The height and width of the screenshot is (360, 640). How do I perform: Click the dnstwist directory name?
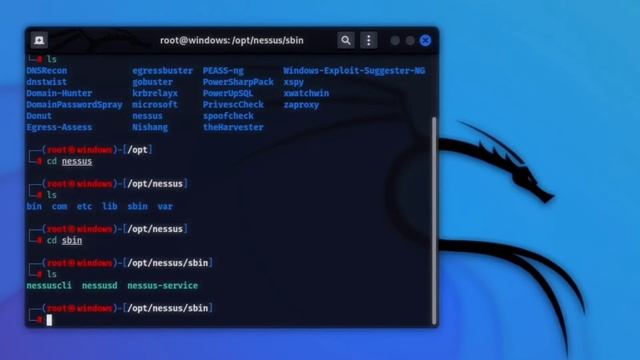point(47,82)
